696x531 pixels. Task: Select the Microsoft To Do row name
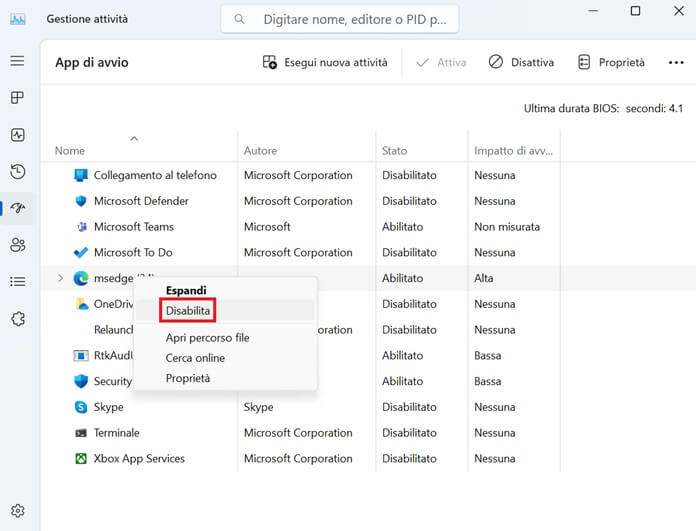click(133, 252)
